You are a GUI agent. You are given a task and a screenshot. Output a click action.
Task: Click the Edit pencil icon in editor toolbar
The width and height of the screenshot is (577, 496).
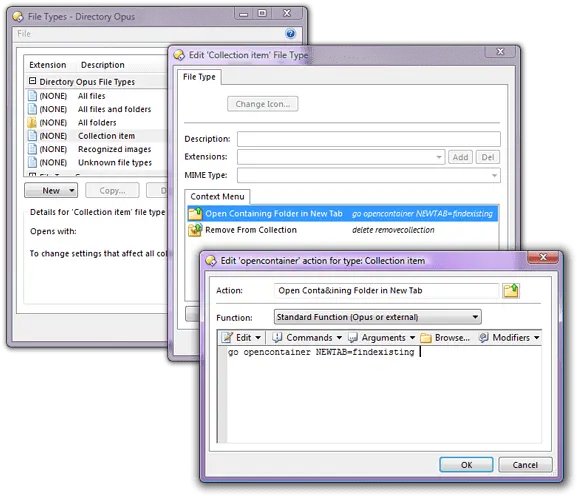pyautogui.click(x=227, y=337)
